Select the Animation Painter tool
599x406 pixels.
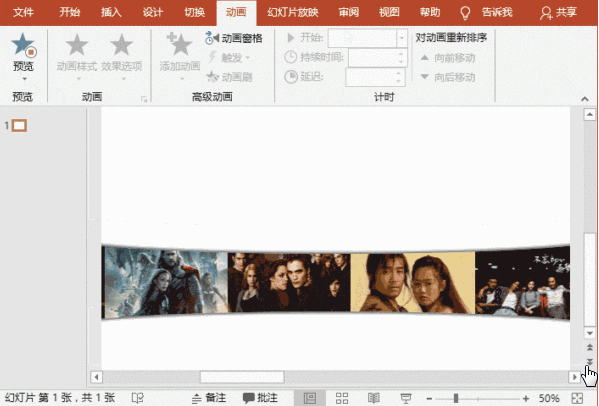[229, 77]
